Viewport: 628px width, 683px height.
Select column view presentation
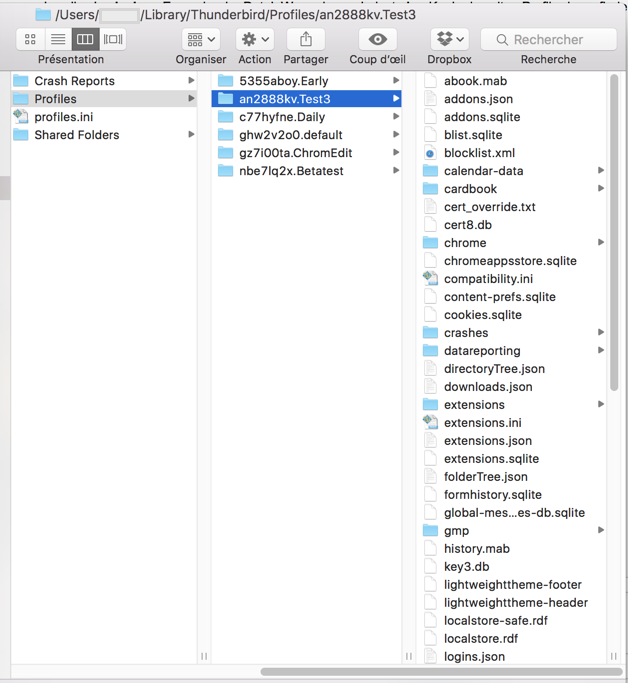(x=85, y=40)
